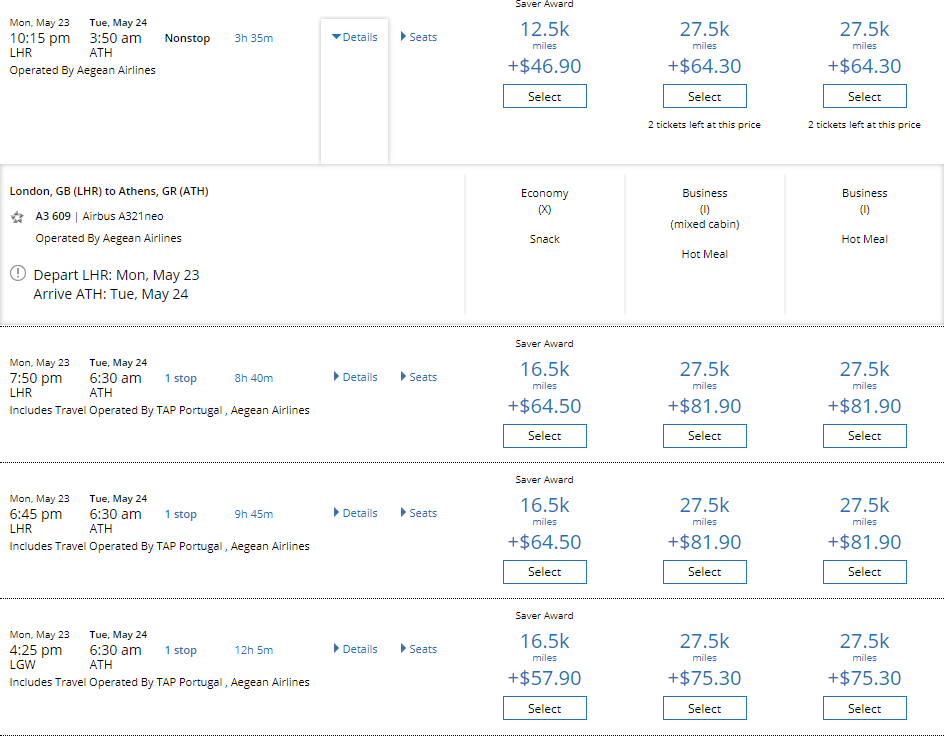Open Seats for the 10:15 pm nonstop flight
The image size is (944, 736).
(419, 37)
